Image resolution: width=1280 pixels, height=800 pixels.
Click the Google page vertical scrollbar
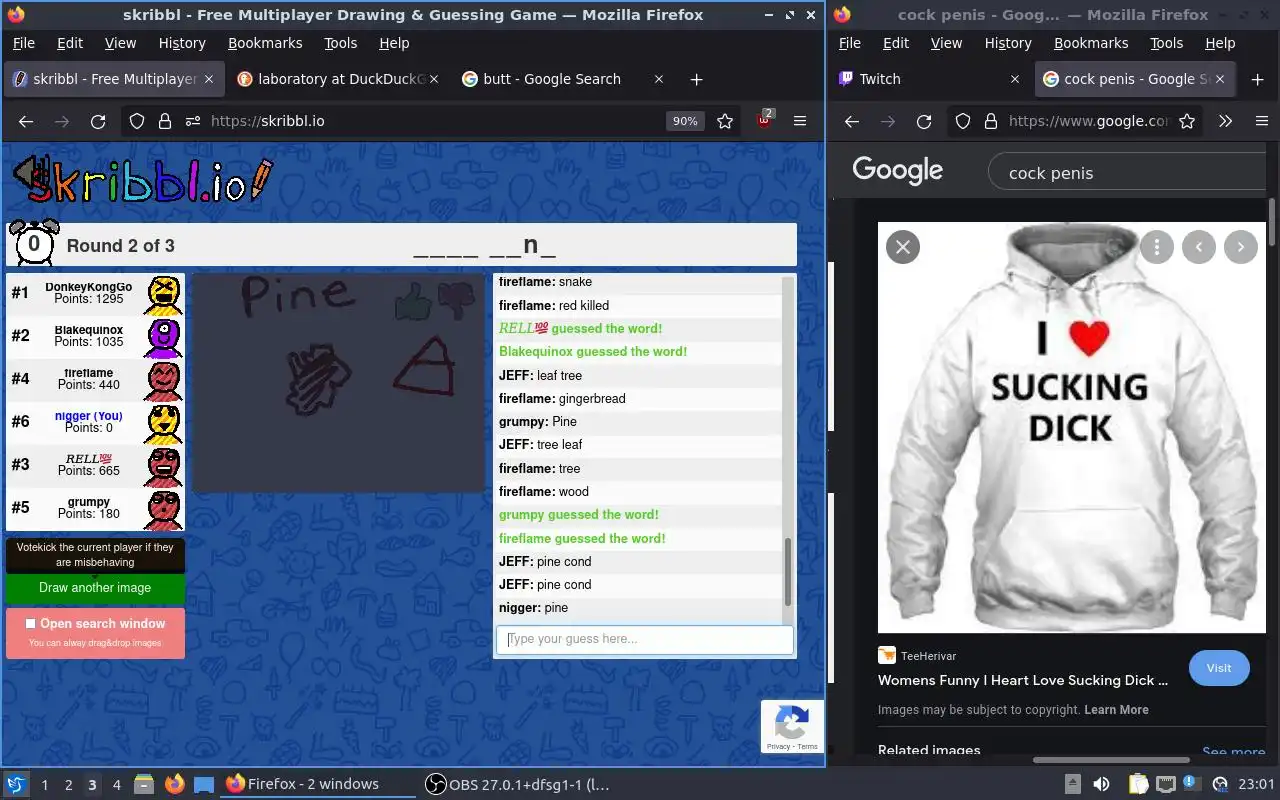pyautogui.click(x=1272, y=222)
